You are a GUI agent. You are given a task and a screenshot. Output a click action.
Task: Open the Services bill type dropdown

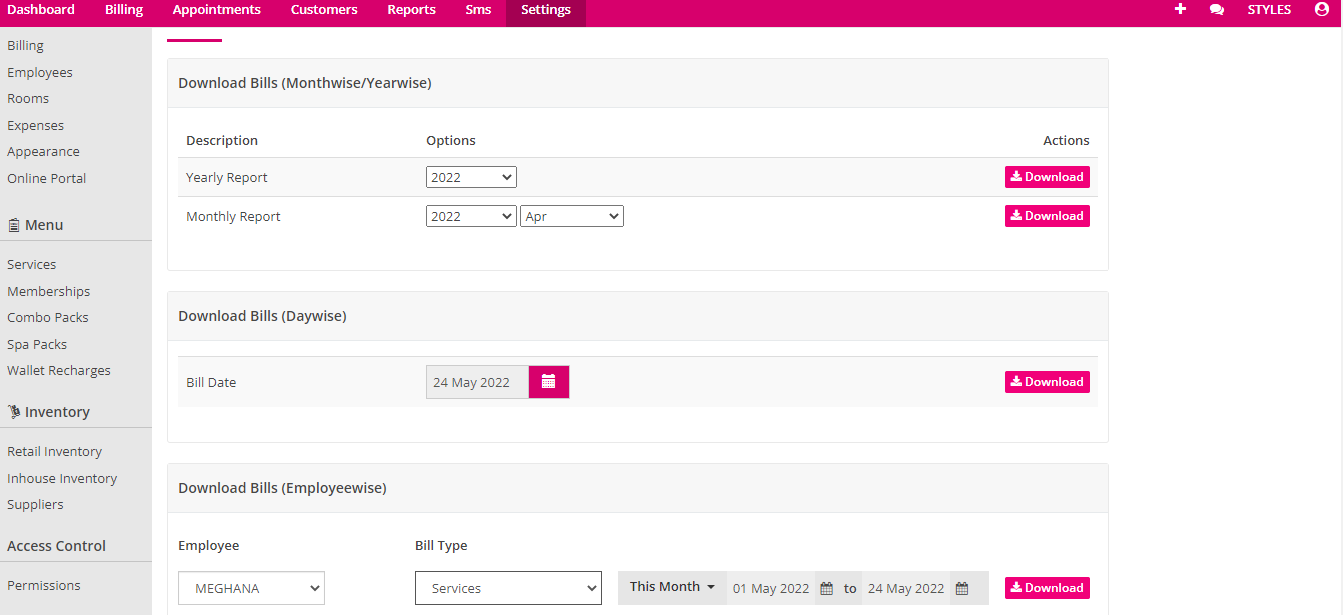coord(508,588)
